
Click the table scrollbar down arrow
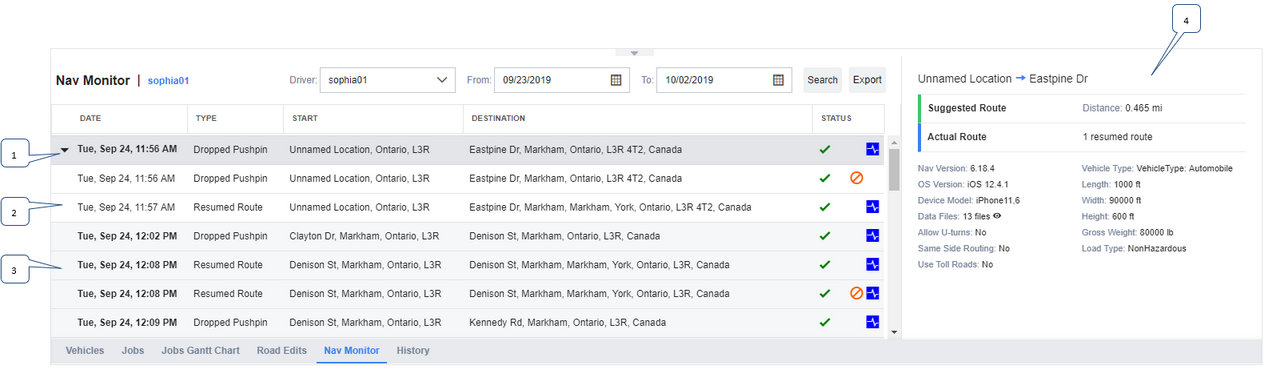[x=893, y=332]
